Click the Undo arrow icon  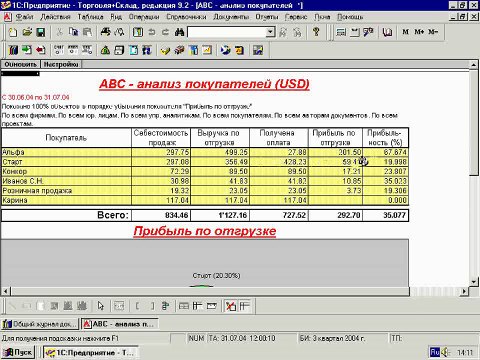click(152, 32)
